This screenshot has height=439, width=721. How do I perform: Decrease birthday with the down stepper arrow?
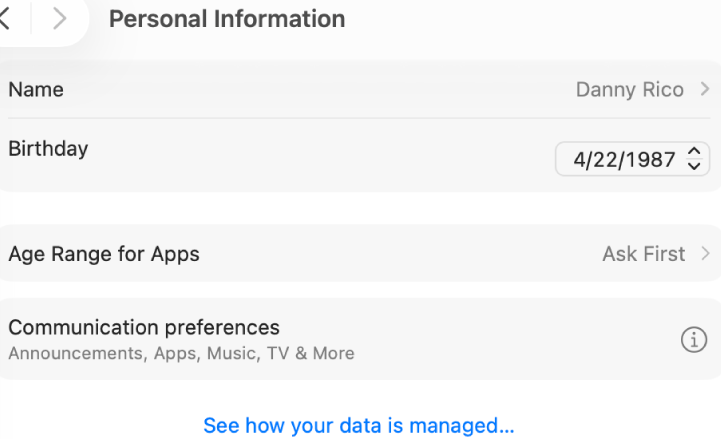click(x=693, y=165)
